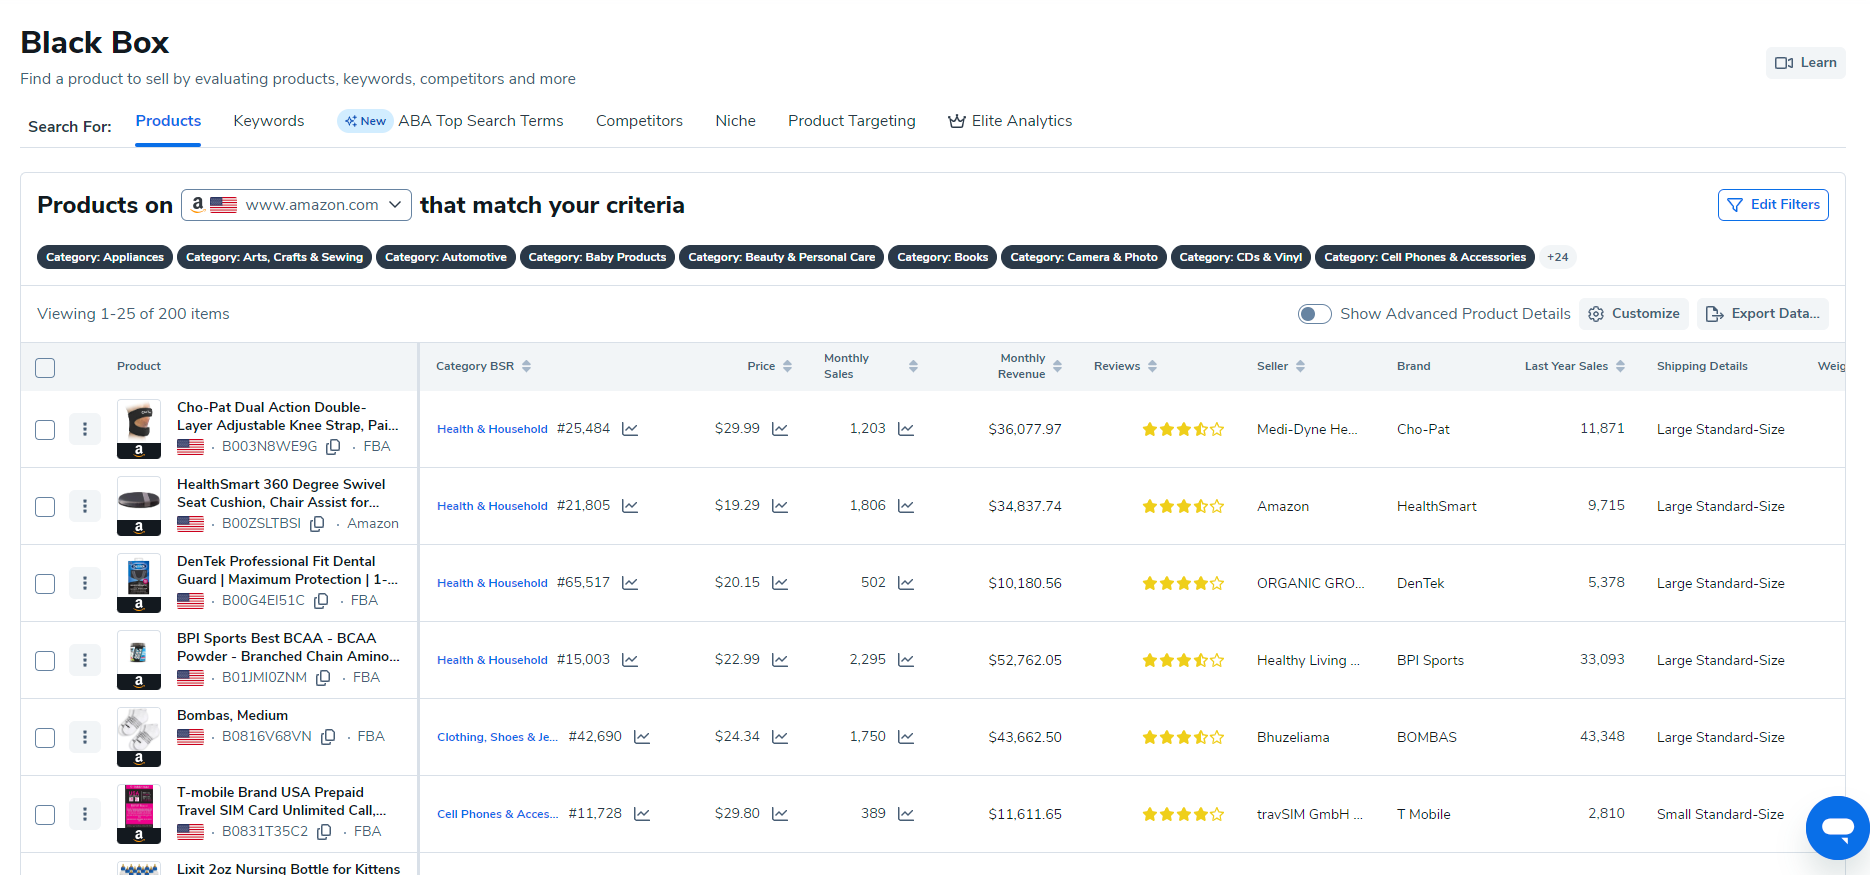
Task: Open the Cho-Pat knee strap product thumbnail
Action: tap(139, 429)
